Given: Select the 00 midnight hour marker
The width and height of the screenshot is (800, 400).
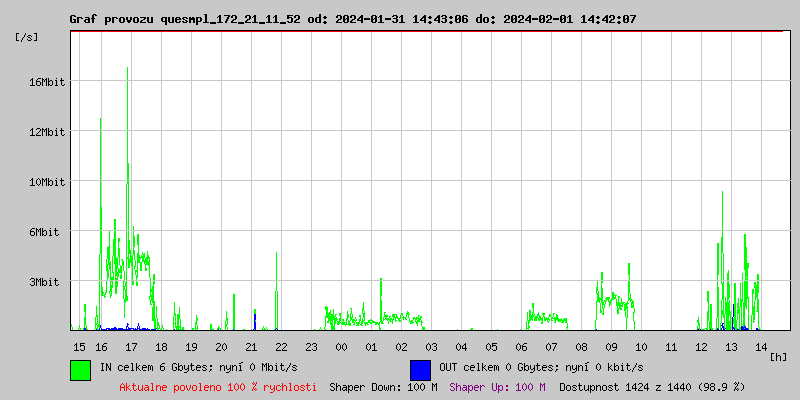Looking at the screenshot, I should [341, 346].
